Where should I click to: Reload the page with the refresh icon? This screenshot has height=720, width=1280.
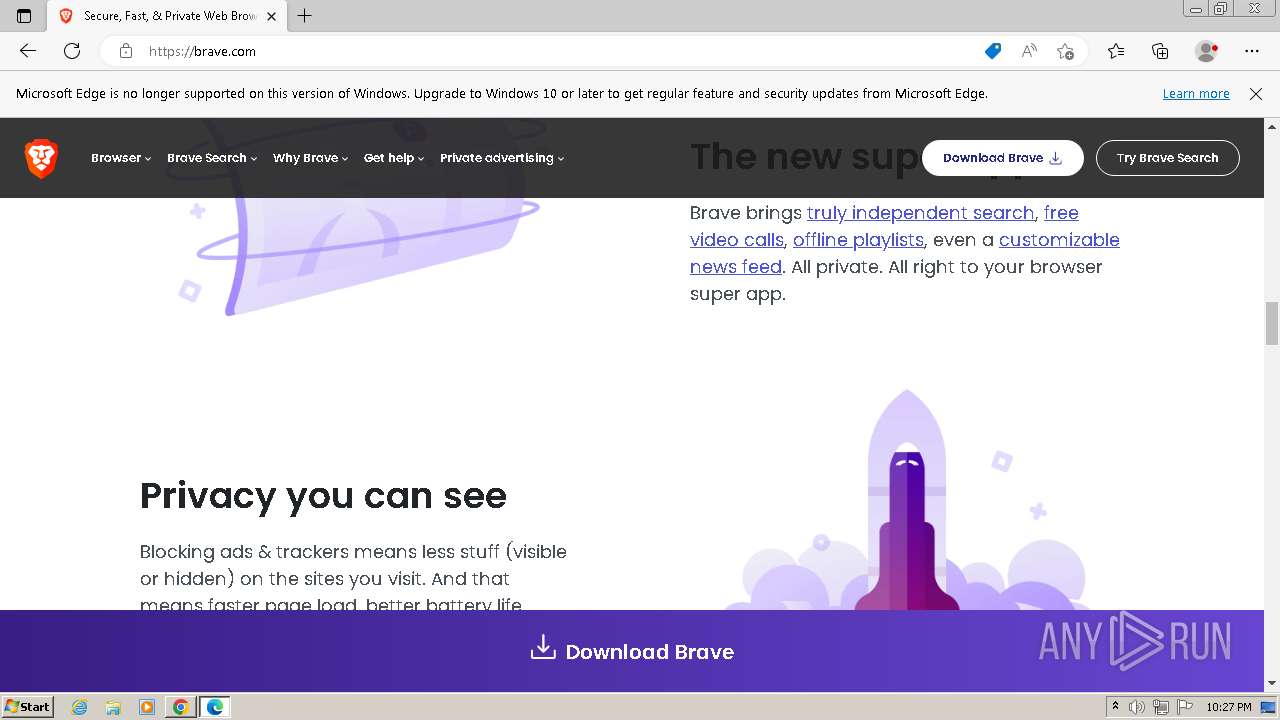click(x=72, y=51)
